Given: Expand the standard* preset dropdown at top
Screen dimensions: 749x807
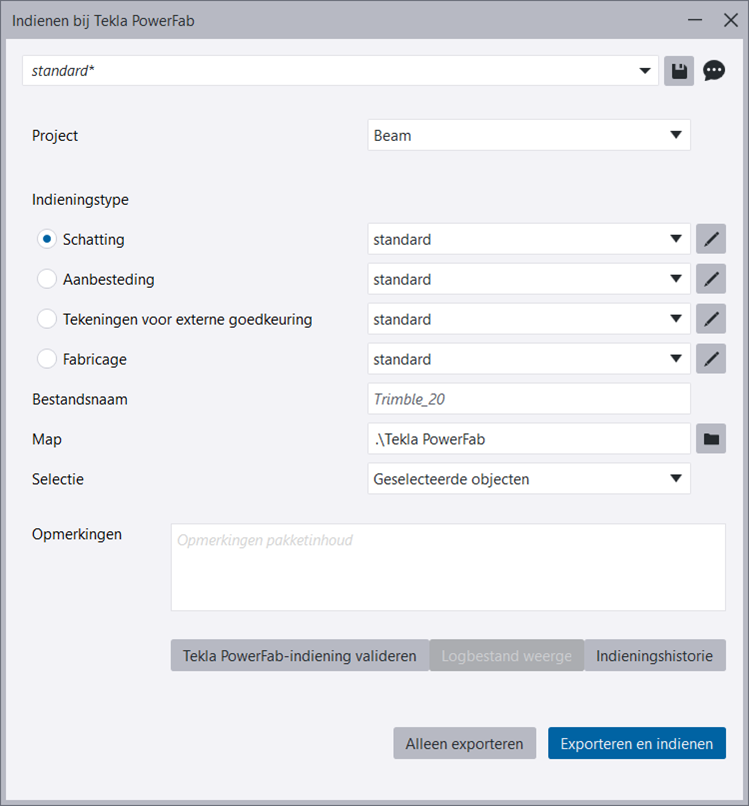Looking at the screenshot, I should point(340,71).
